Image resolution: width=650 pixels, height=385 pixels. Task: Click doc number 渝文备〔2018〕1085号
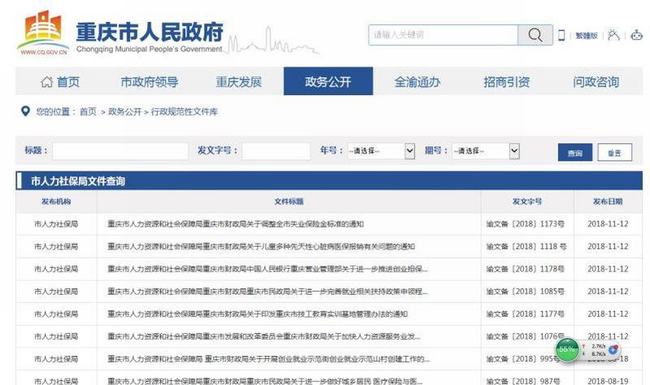pos(525,291)
